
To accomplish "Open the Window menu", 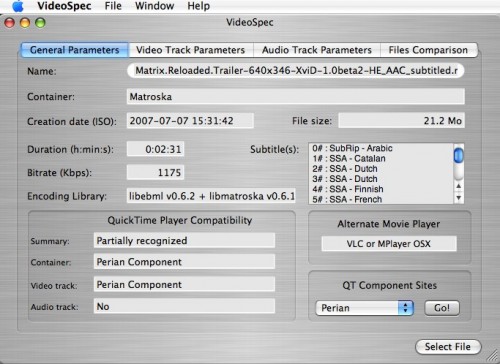I will 154,6.
